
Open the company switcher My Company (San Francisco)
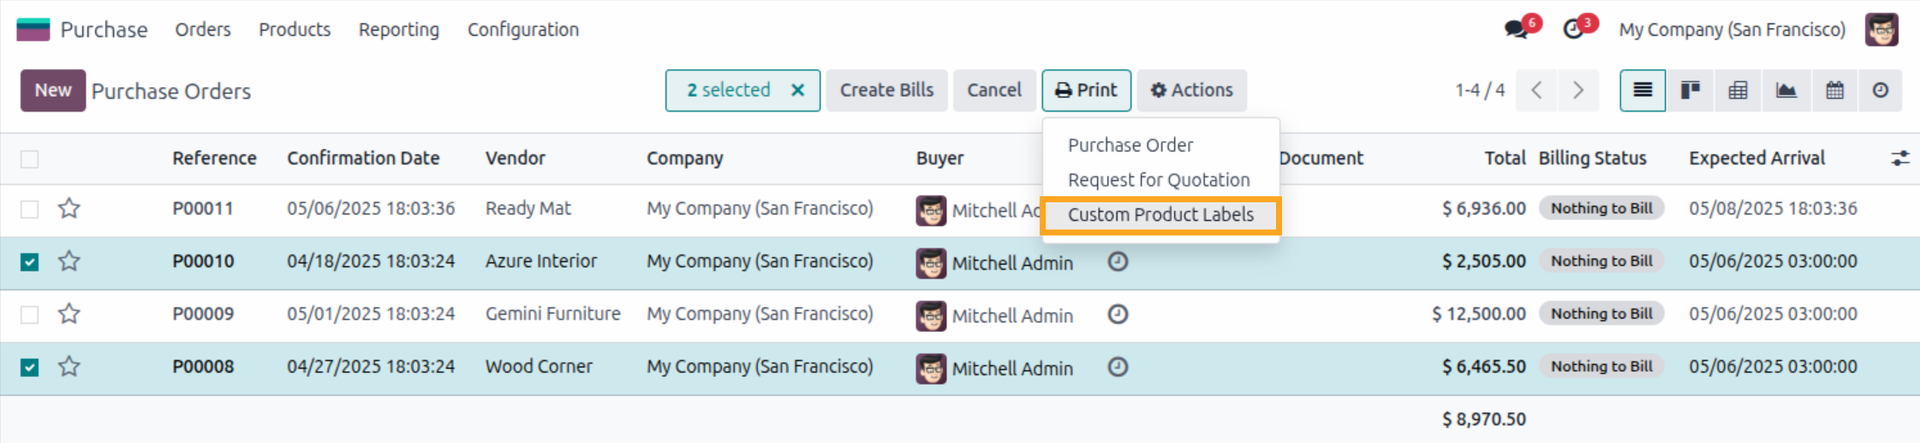(x=1732, y=29)
